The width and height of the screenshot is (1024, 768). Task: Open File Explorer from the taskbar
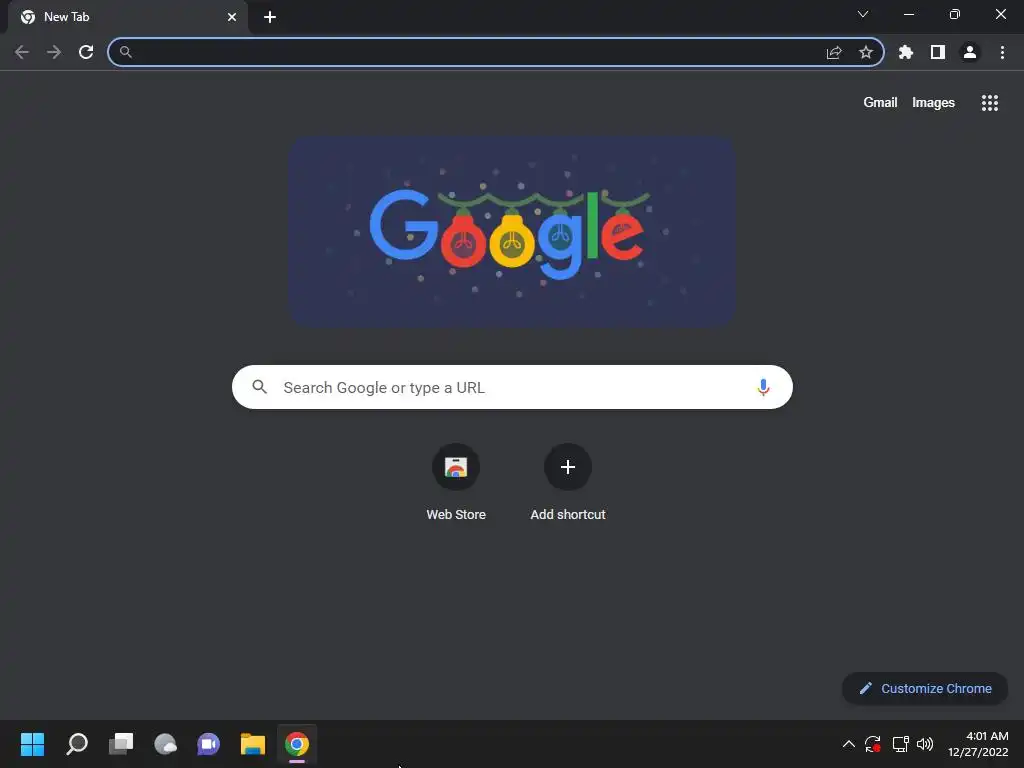(253, 744)
